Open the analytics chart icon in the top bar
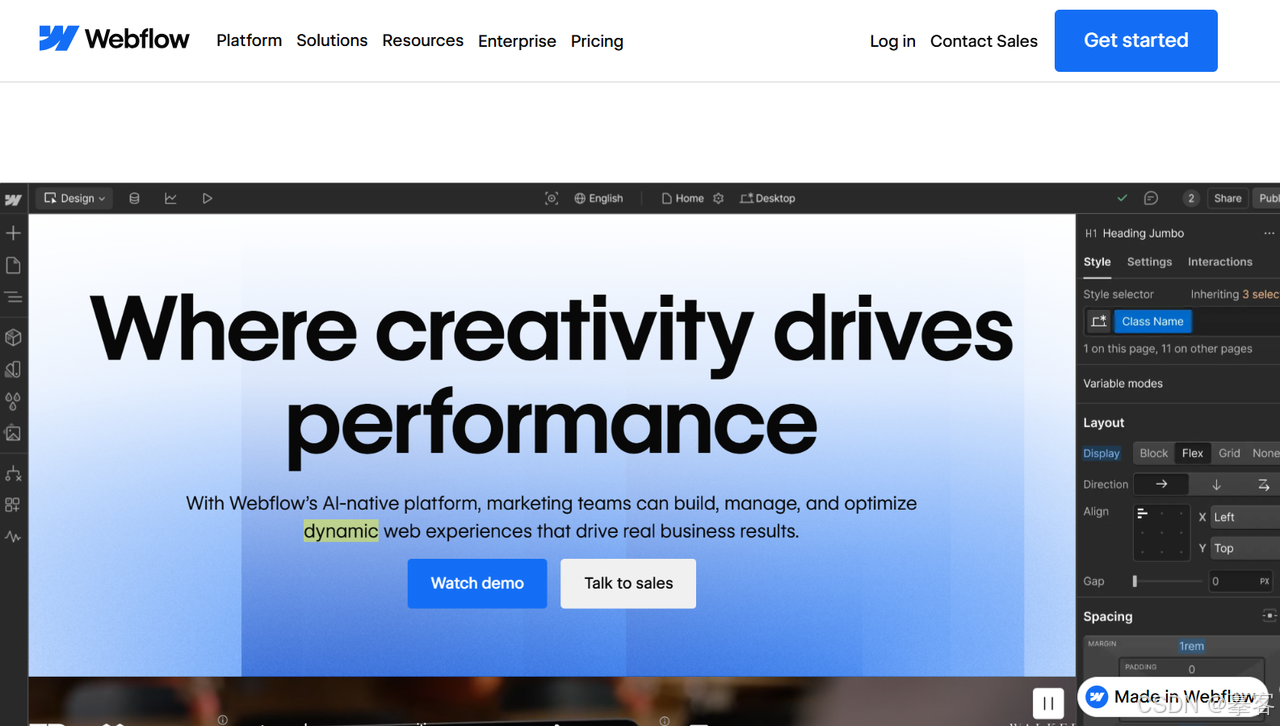Screen dimensions: 1280x726 coord(171,198)
